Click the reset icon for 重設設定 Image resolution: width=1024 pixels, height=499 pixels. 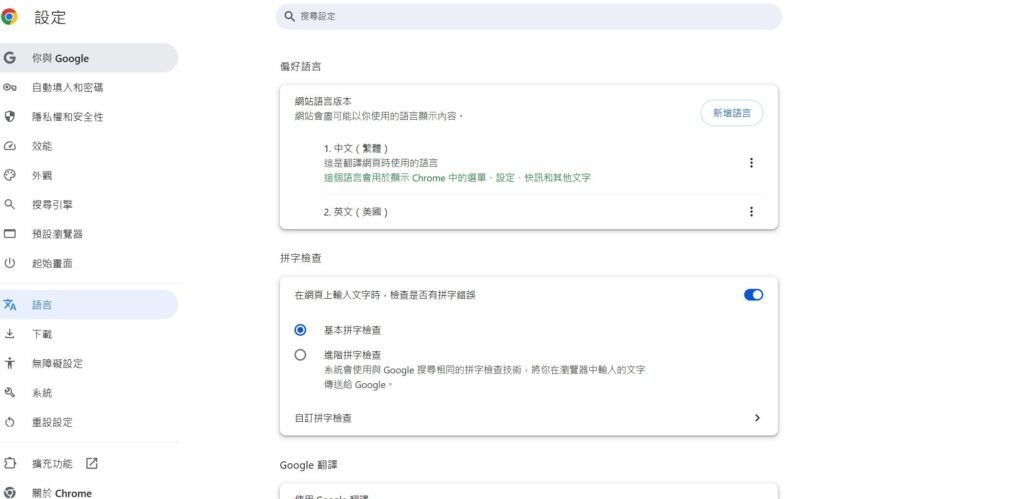pos(9,422)
